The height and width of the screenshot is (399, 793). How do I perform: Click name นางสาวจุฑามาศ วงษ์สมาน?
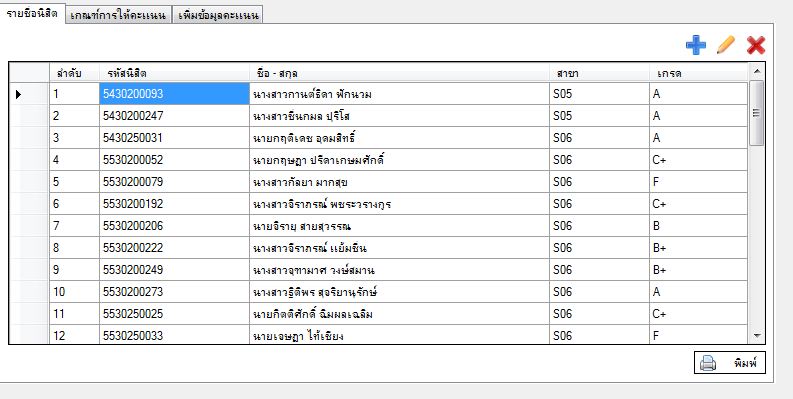click(x=400, y=270)
